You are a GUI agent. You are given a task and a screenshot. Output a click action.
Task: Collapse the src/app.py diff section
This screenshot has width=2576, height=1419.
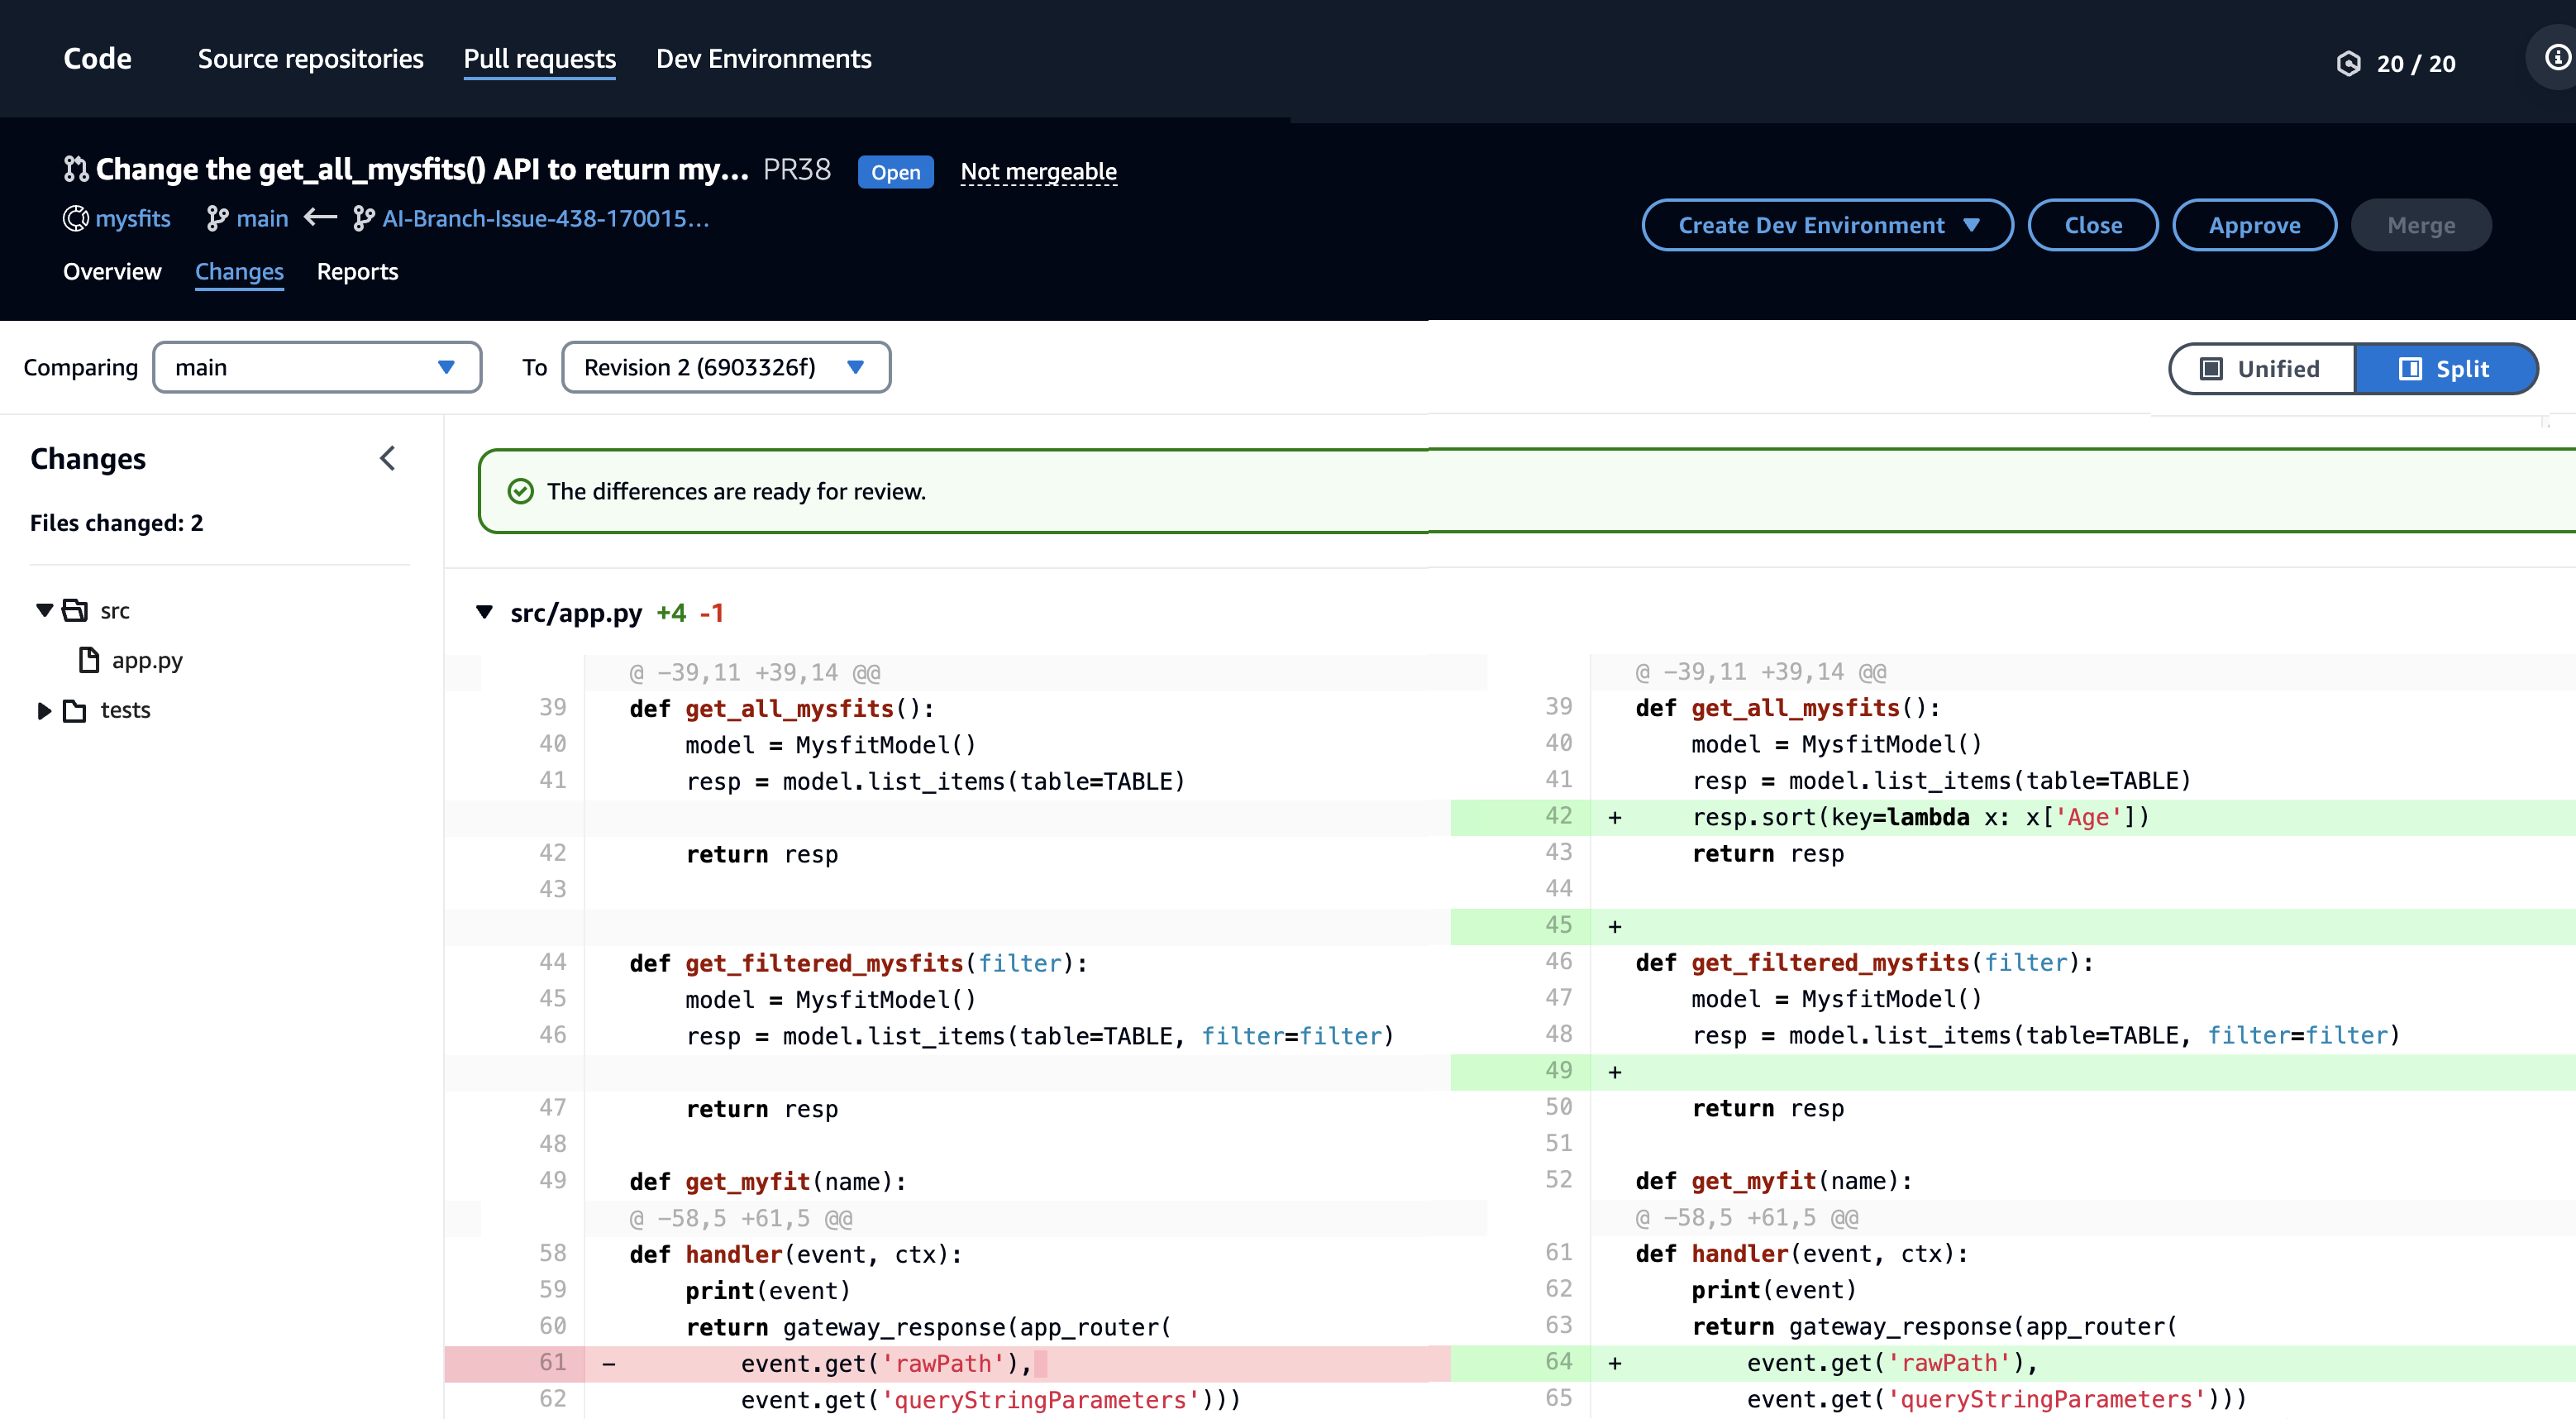[484, 612]
